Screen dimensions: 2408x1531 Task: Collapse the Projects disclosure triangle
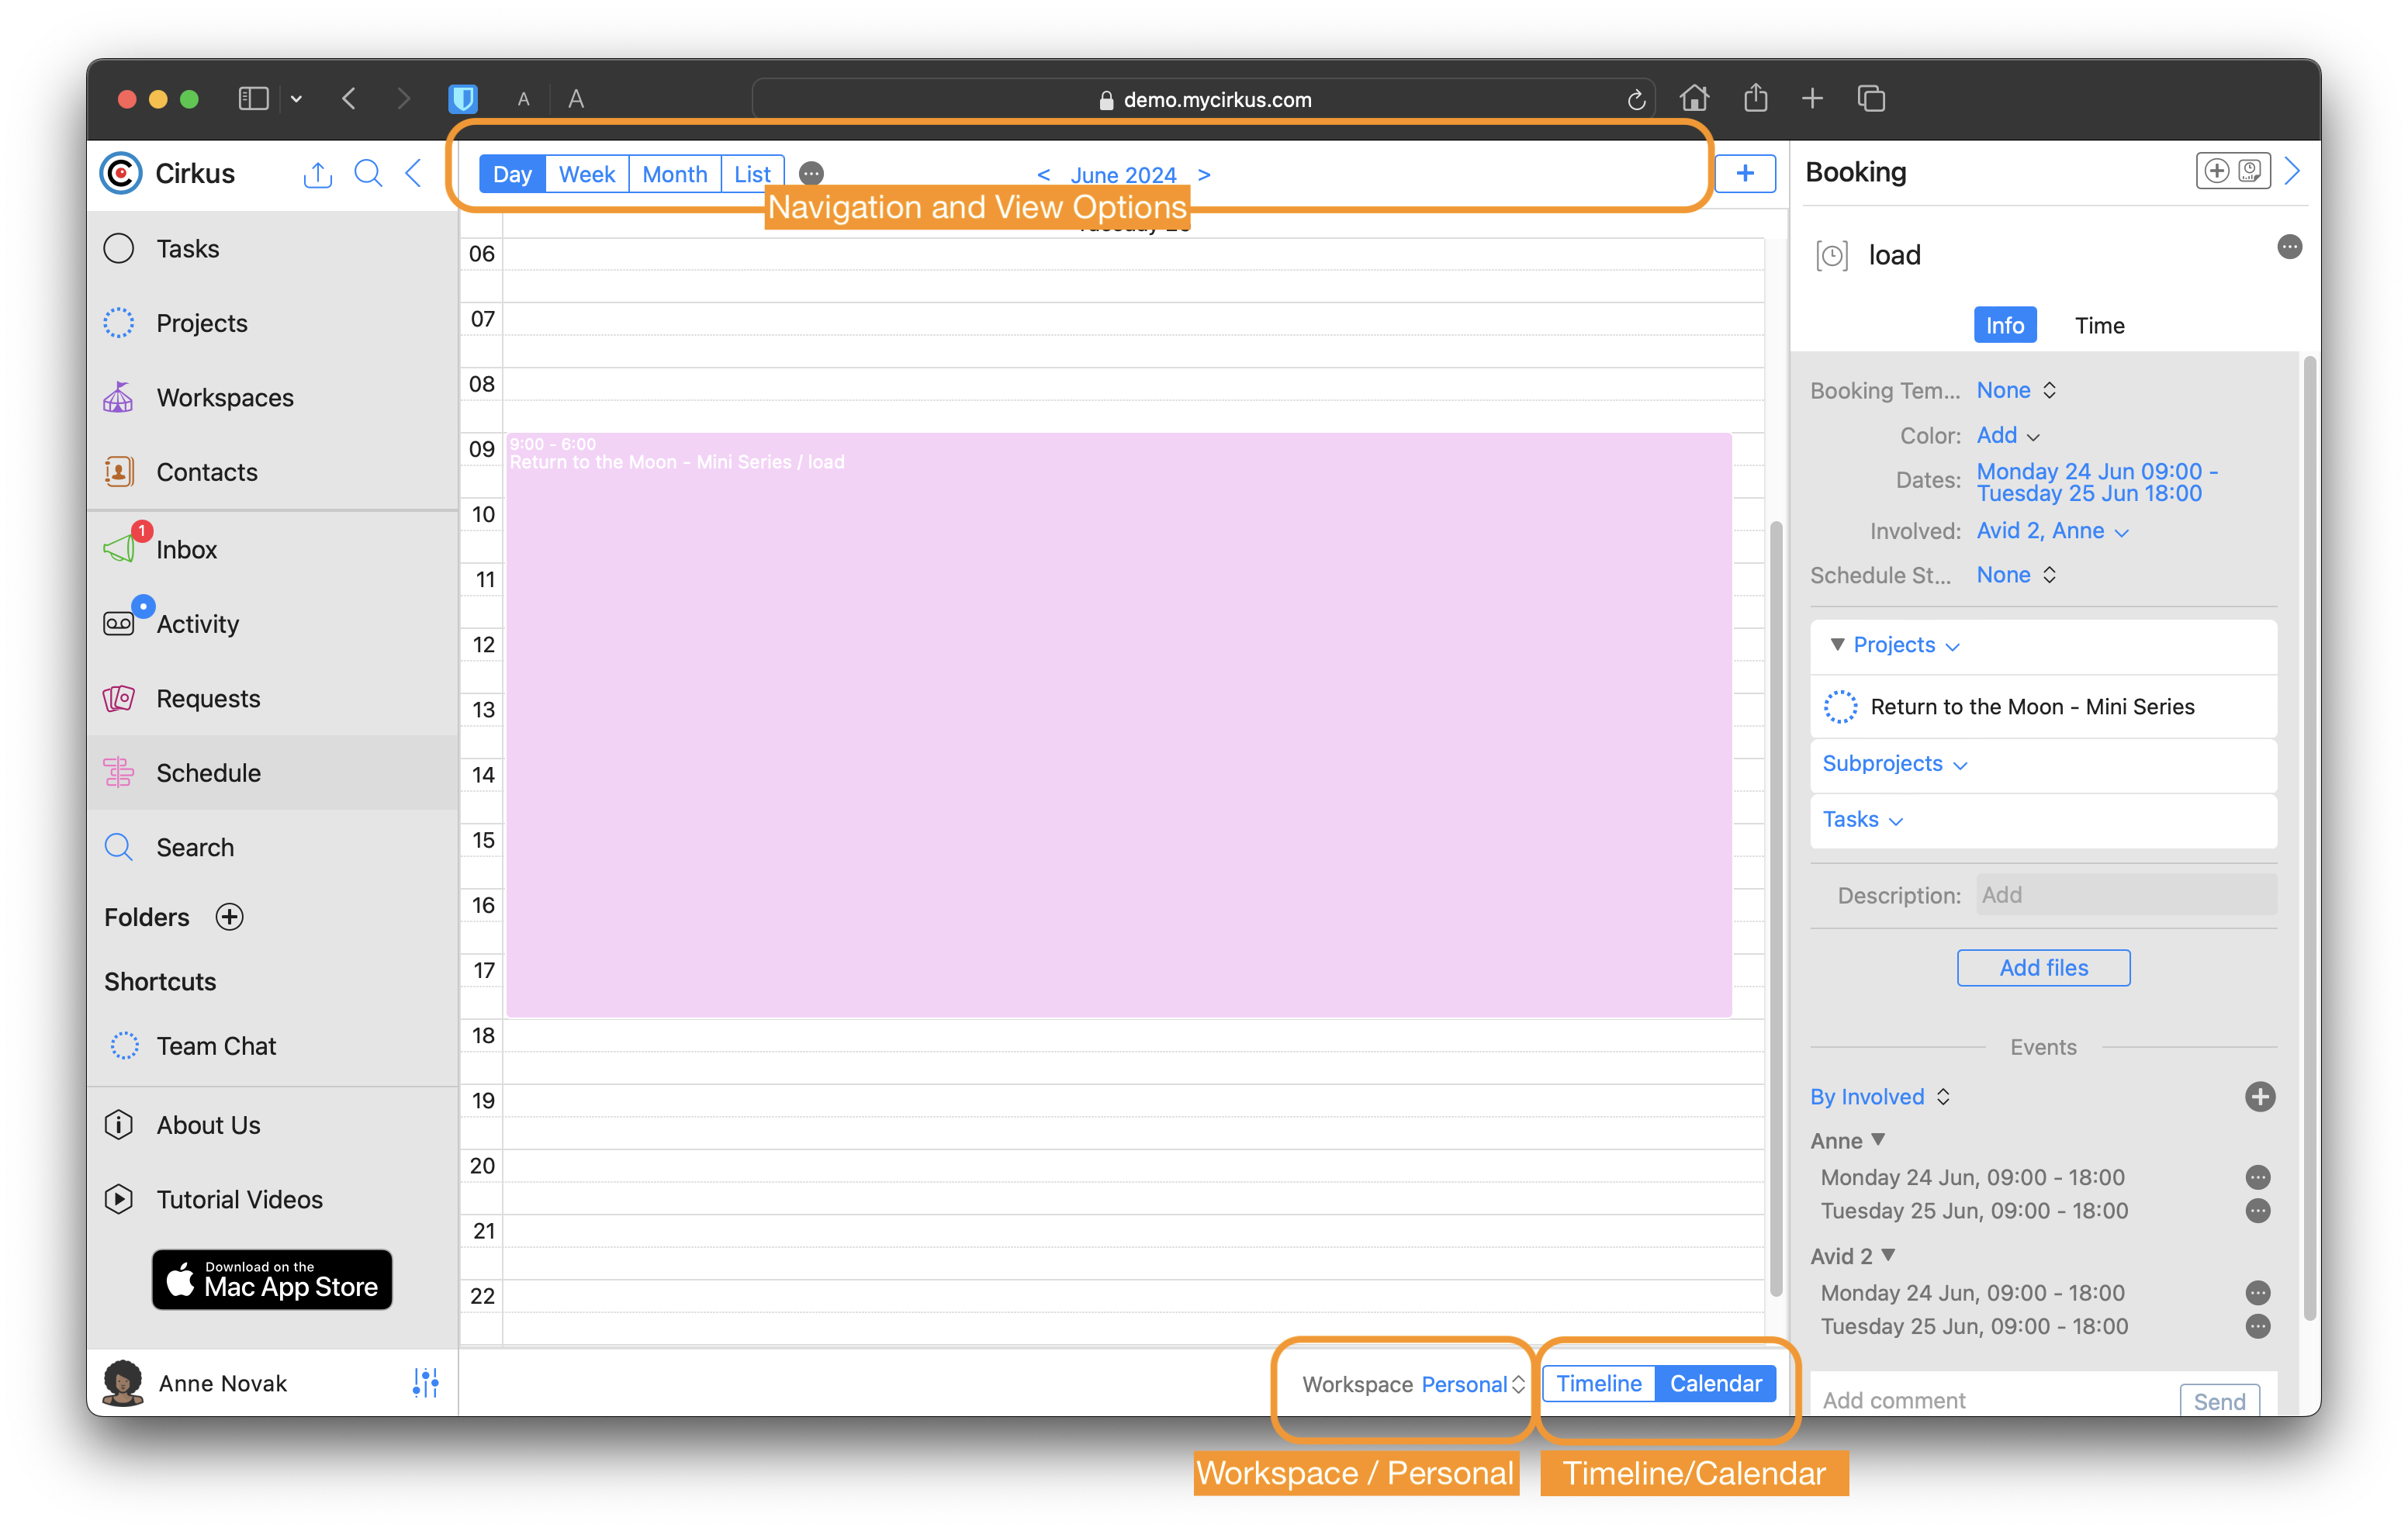tap(1837, 645)
